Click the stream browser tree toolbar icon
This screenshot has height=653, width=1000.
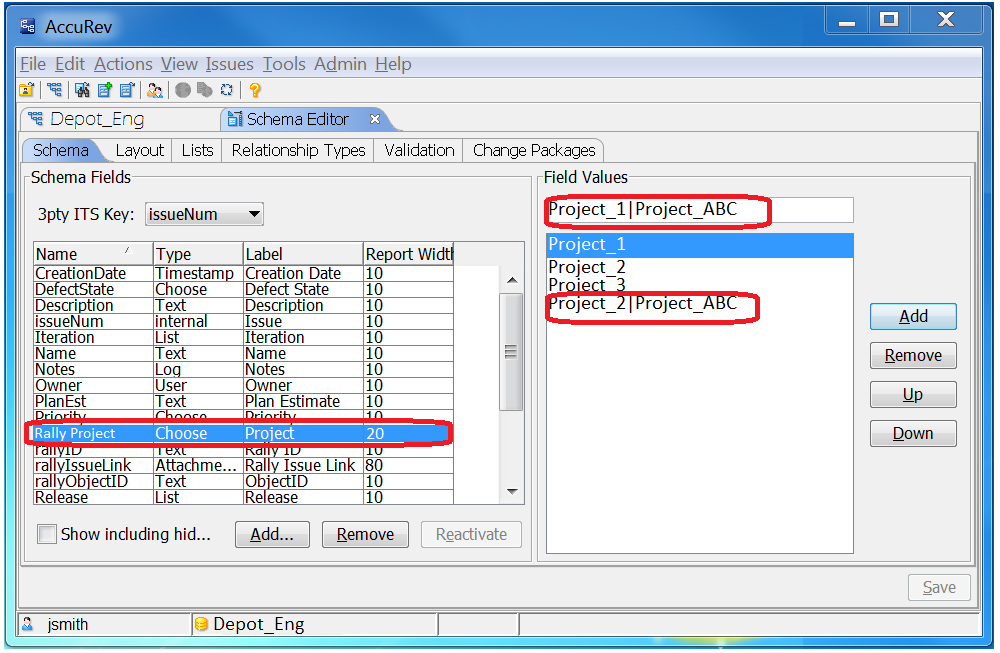click(54, 90)
